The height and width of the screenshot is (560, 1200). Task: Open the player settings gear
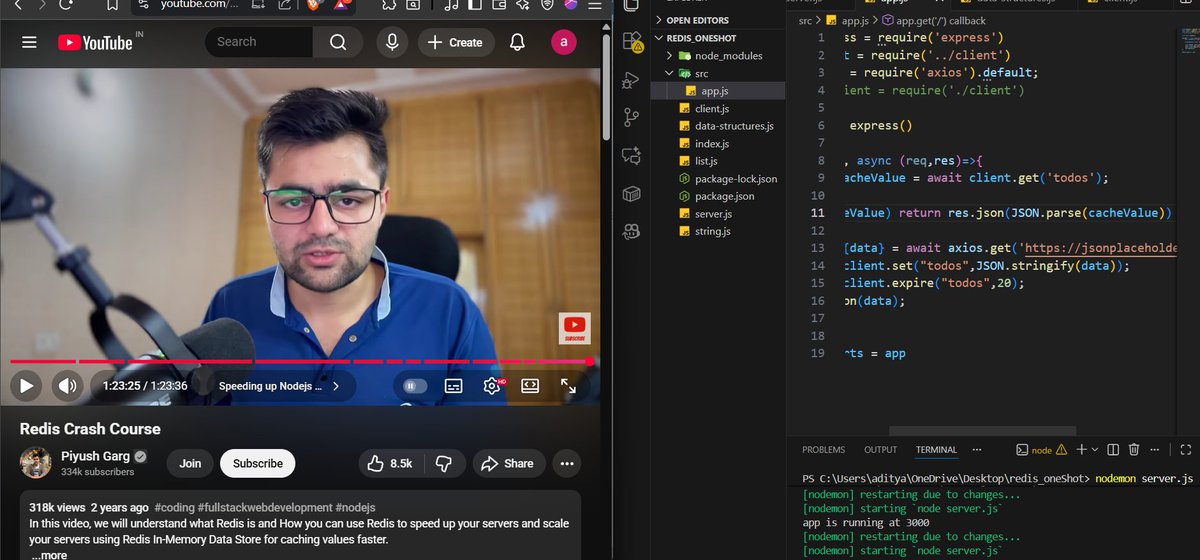pyautogui.click(x=492, y=385)
